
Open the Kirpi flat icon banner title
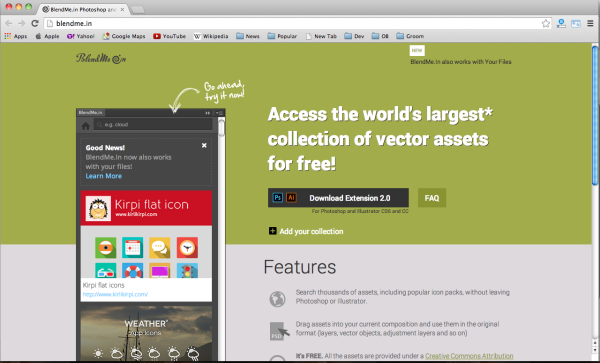click(x=152, y=204)
